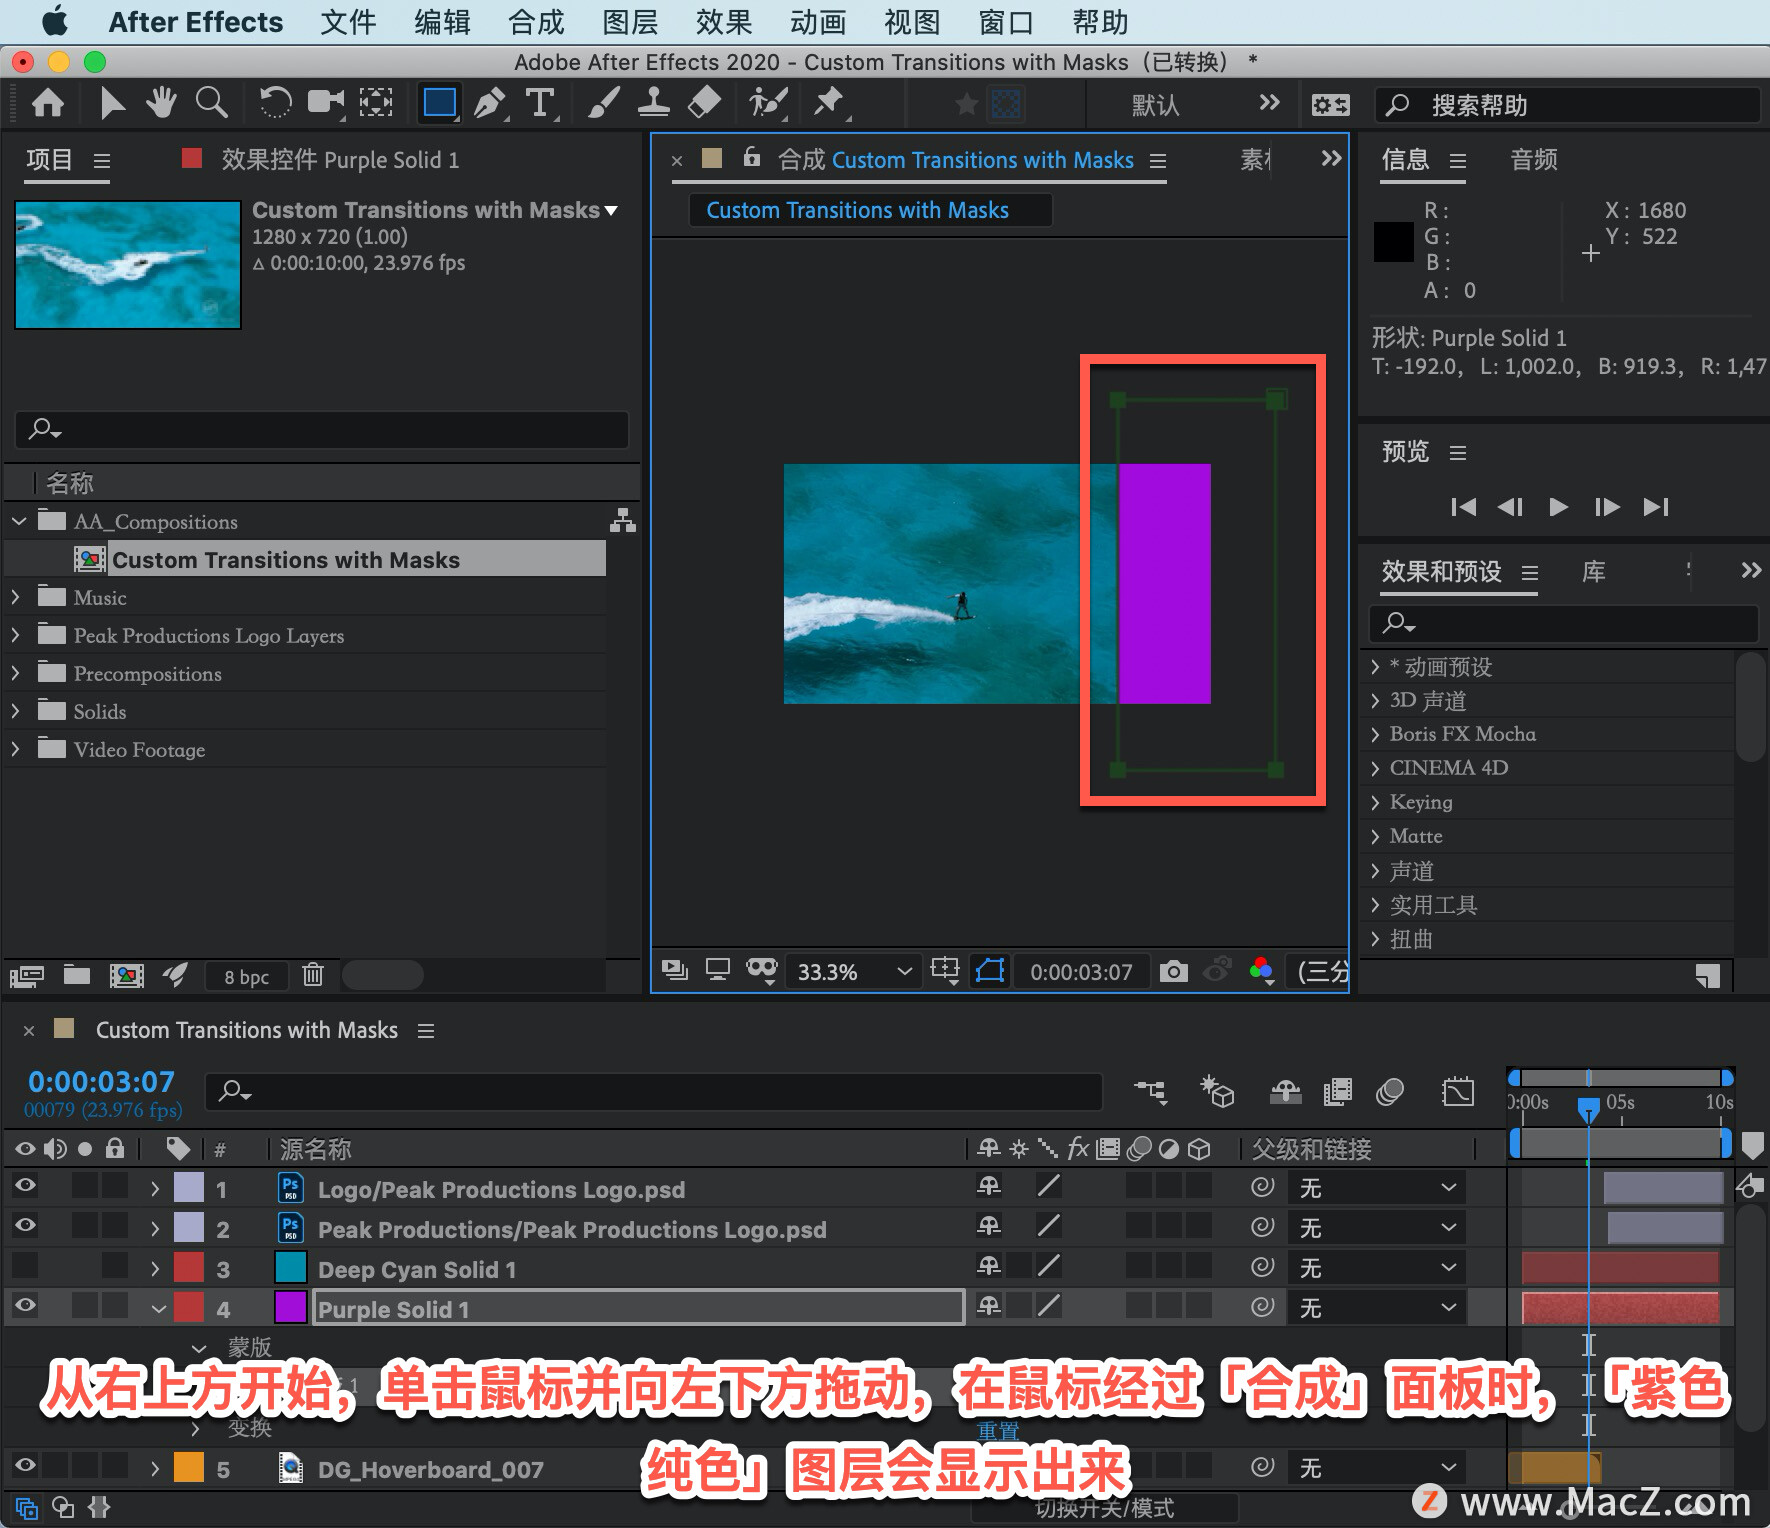Select the Type text tool
Viewport: 1770px width, 1528px height.
pos(540,103)
